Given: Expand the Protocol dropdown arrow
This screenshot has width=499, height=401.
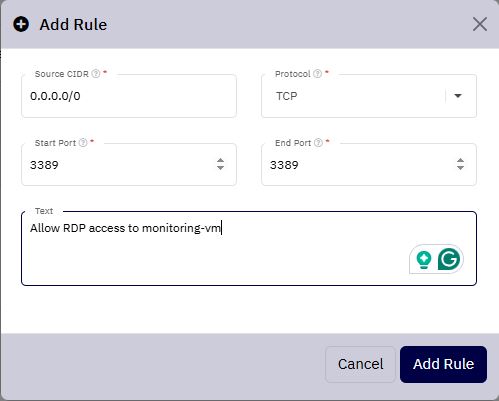Looking at the screenshot, I should point(458,96).
